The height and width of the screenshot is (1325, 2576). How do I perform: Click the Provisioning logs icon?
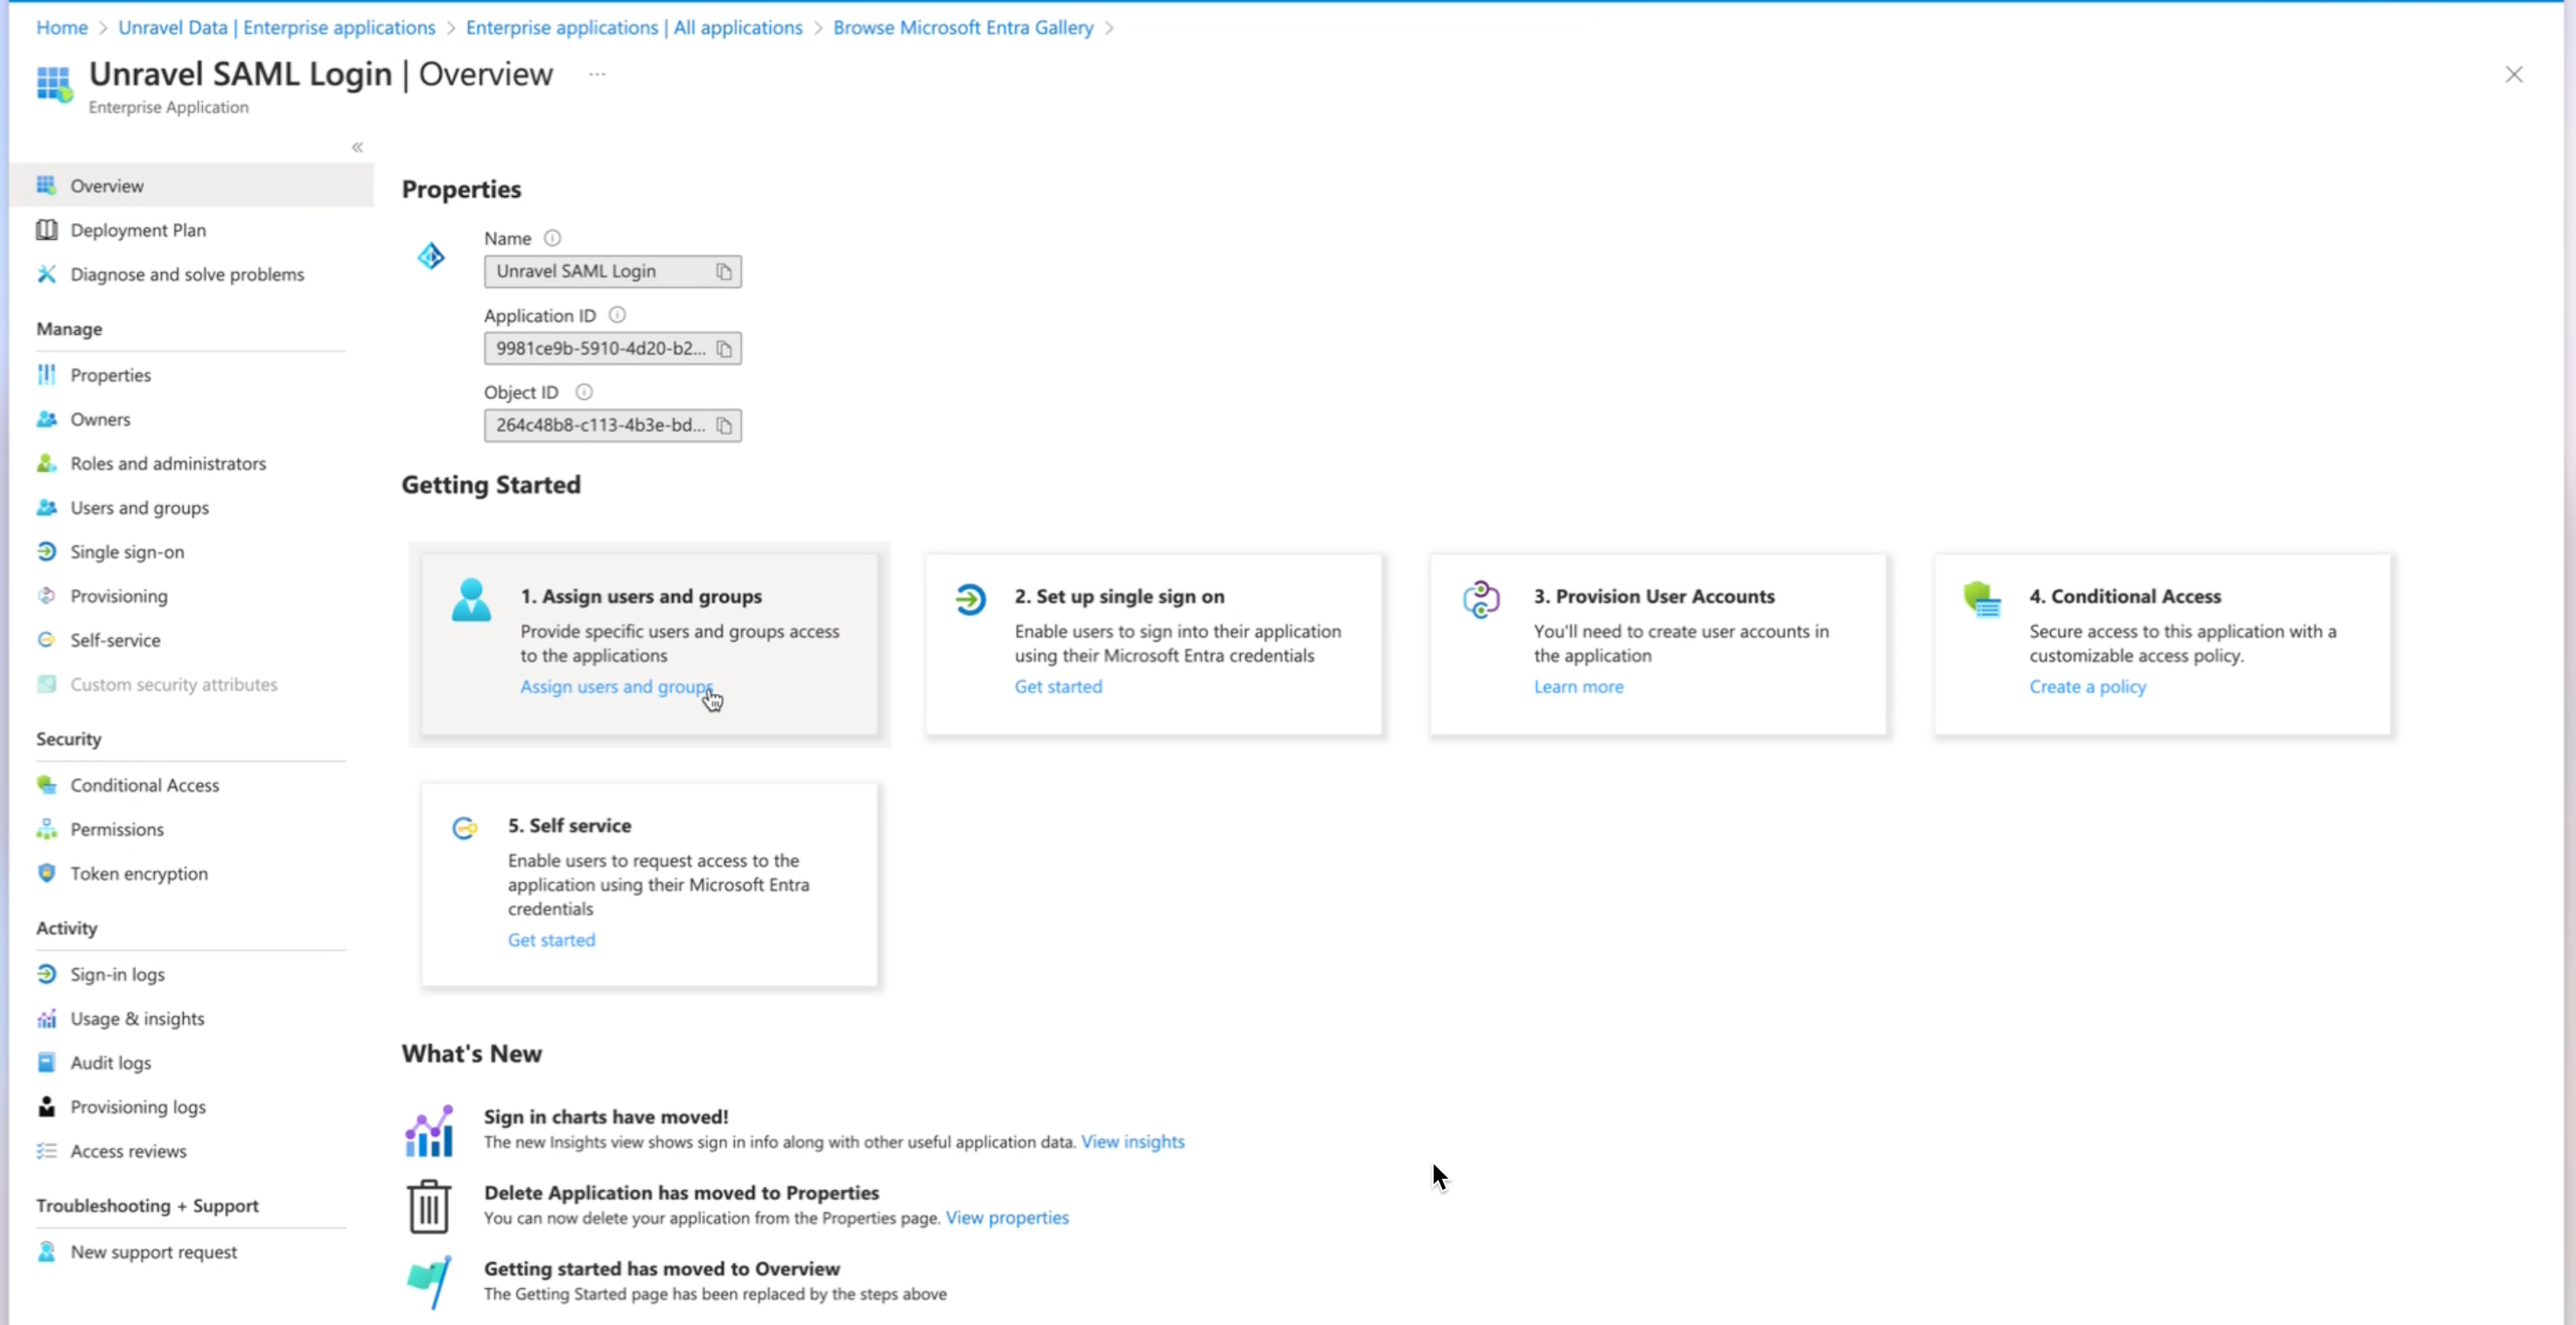pyautogui.click(x=44, y=1105)
